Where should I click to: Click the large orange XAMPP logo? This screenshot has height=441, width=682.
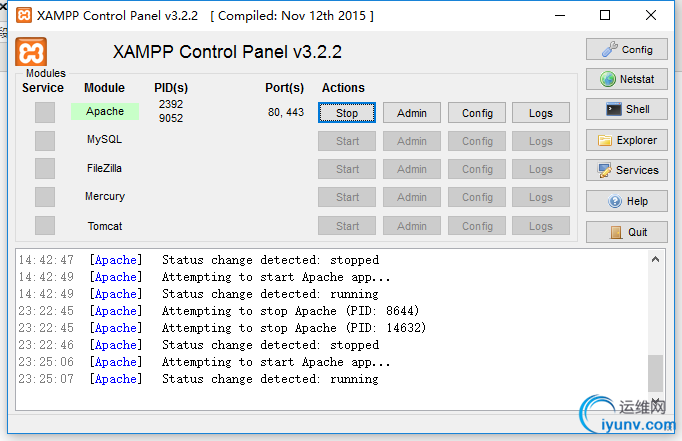coord(31,52)
